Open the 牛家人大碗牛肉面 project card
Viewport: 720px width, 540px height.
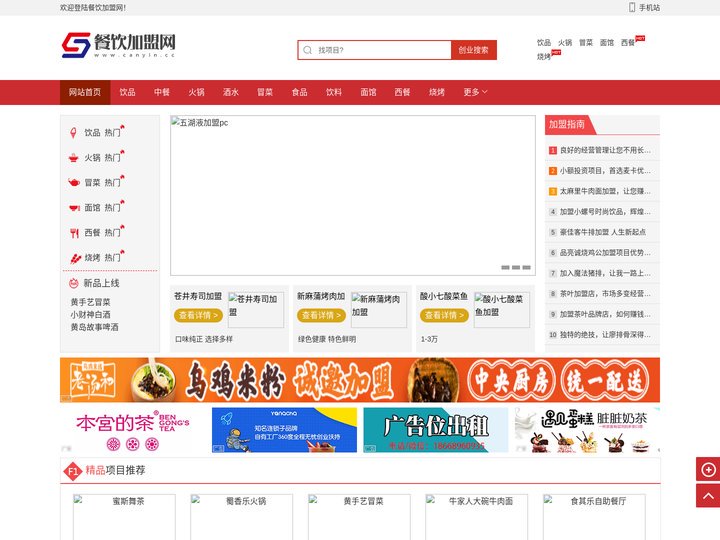click(477, 517)
